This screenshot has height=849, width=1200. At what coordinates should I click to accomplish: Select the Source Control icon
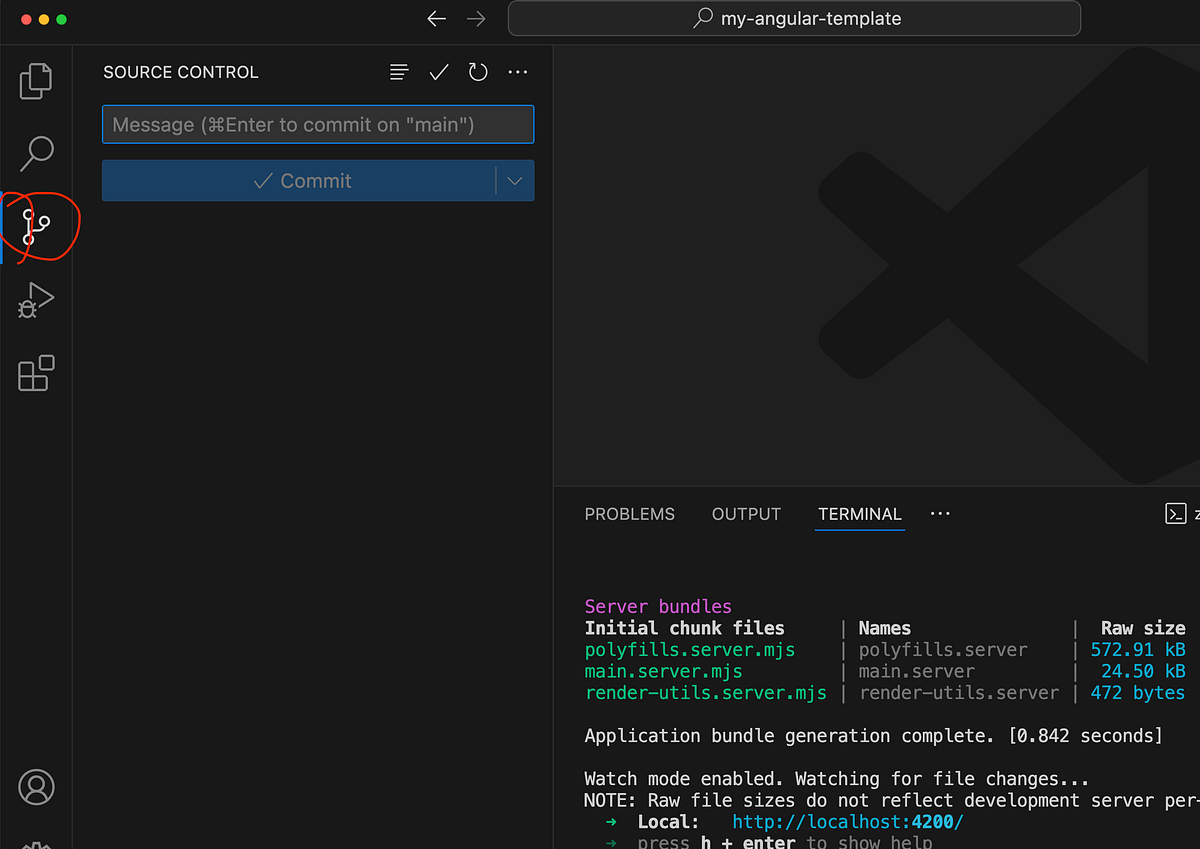tap(36, 227)
